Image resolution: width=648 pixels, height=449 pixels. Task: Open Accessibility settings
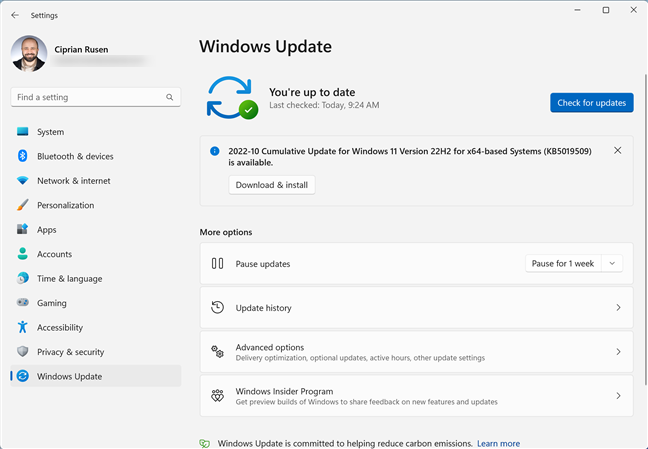[95, 327]
